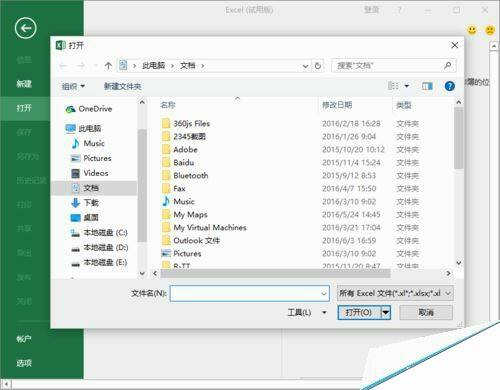This screenshot has height=390, width=500.
Task: Open 桌面 in the navigation pane
Action: [85, 218]
